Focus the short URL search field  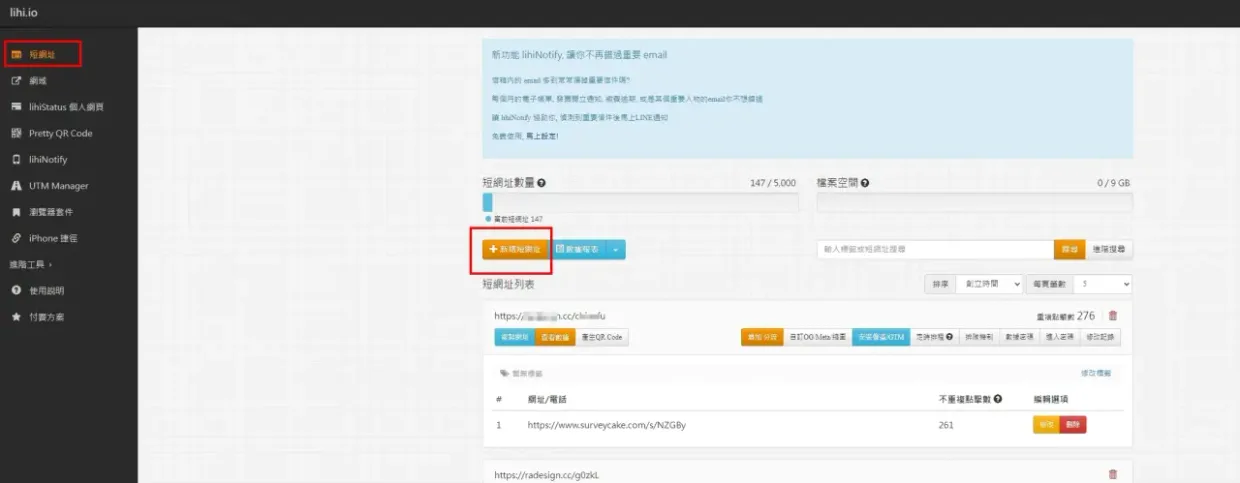[935, 249]
